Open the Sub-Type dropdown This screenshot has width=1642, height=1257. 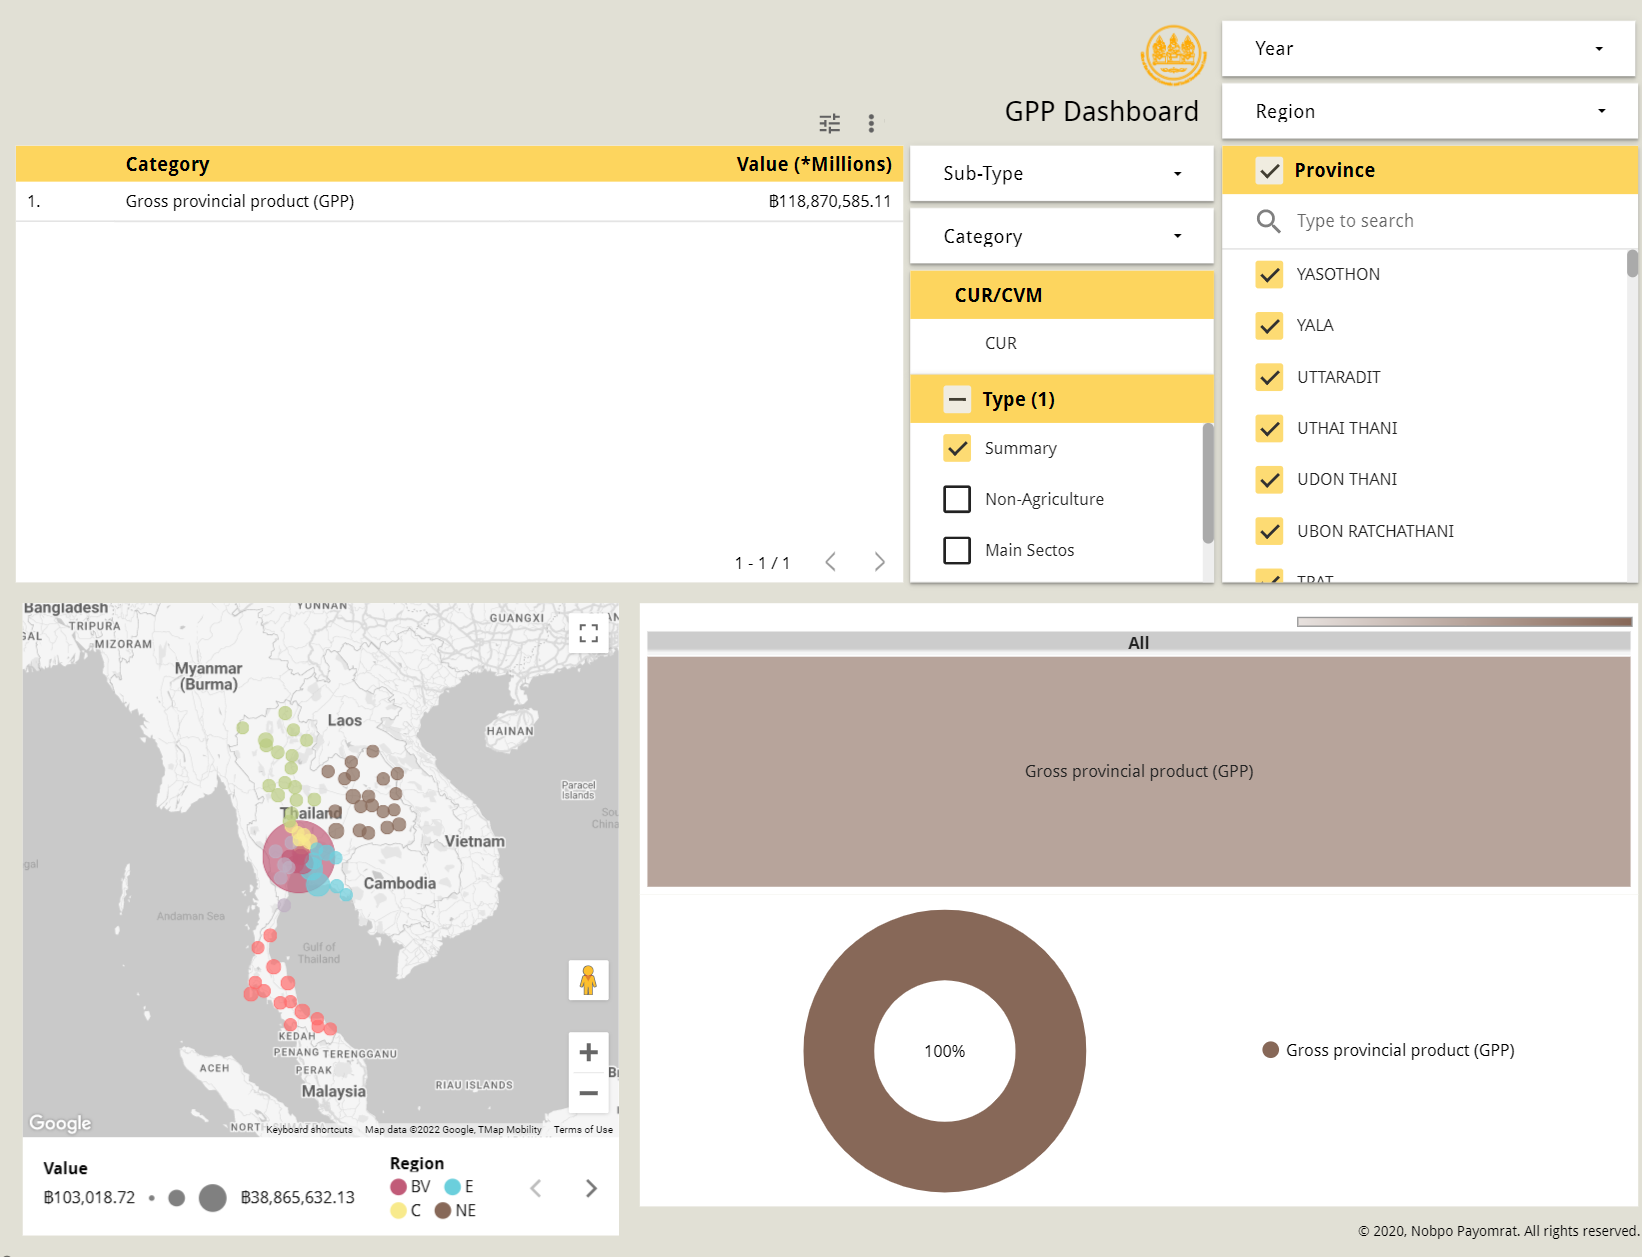point(1061,173)
